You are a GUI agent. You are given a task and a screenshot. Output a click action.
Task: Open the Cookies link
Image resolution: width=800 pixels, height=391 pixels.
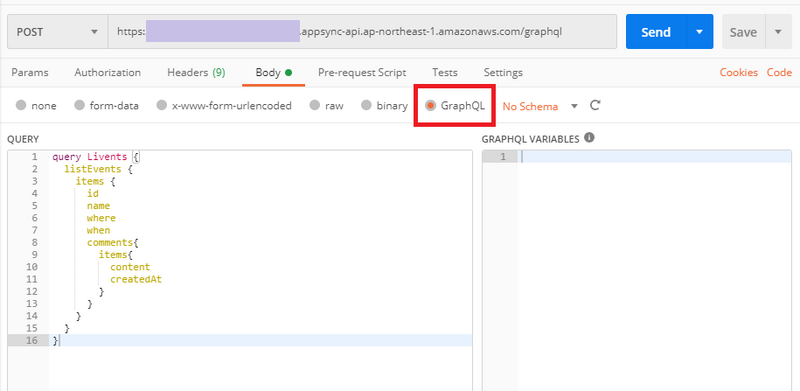point(739,72)
